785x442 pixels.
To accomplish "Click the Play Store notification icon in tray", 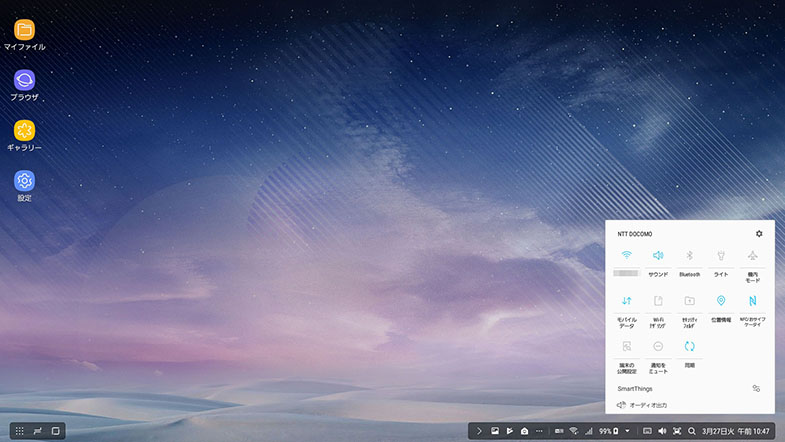I will [510, 431].
